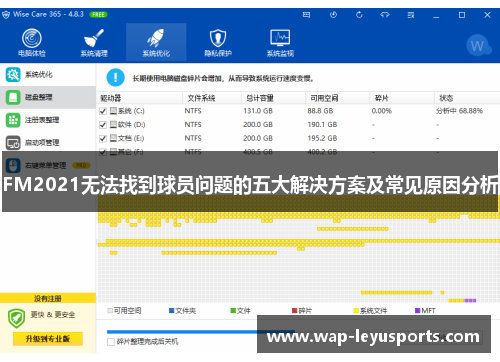The width and height of the screenshot is (500, 362).
Task: Toggle the 软件 (D:) drive checkbox
Action: coord(103,125)
